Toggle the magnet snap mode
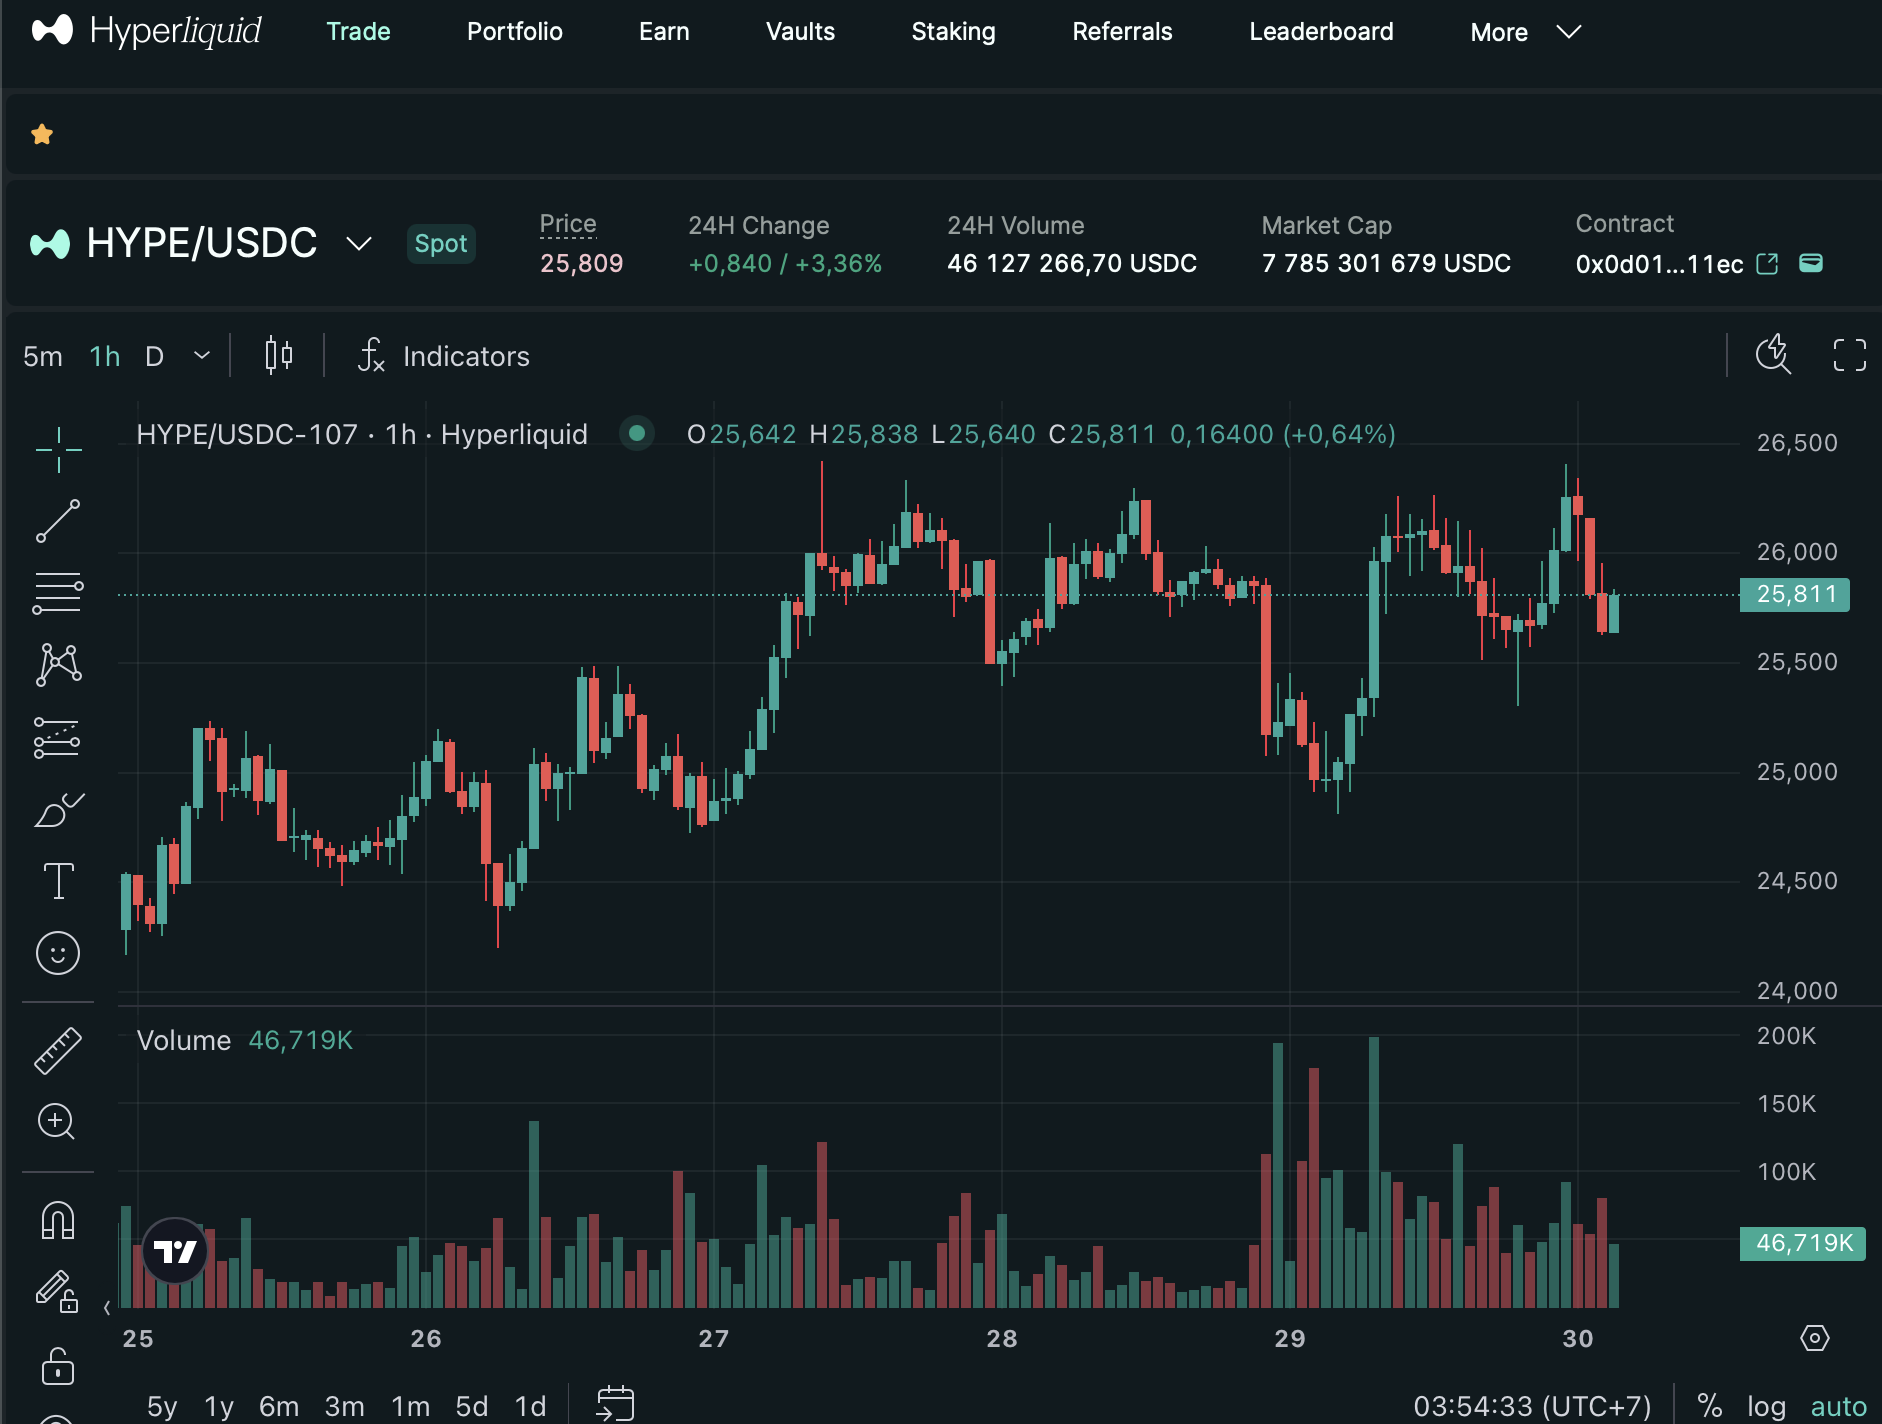Image resolution: width=1882 pixels, height=1424 pixels. [x=58, y=1221]
